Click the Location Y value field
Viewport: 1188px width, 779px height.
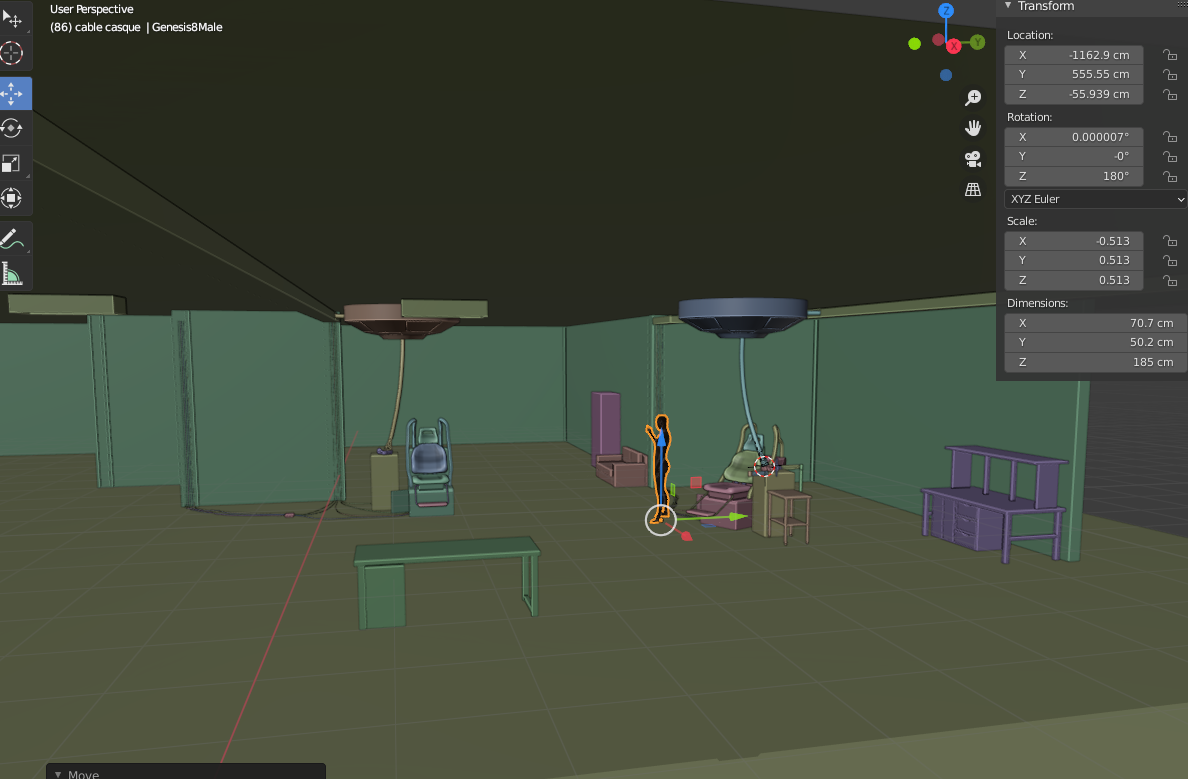click(1074, 74)
